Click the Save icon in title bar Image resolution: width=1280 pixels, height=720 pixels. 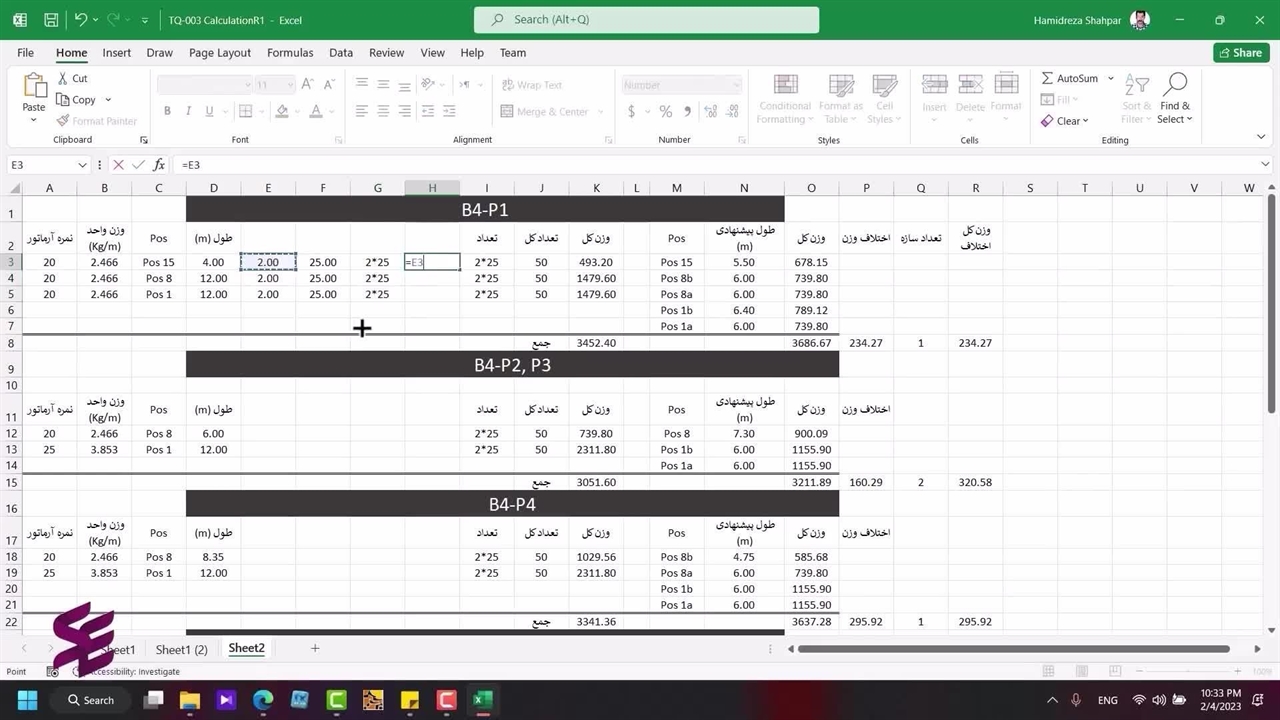coord(51,20)
